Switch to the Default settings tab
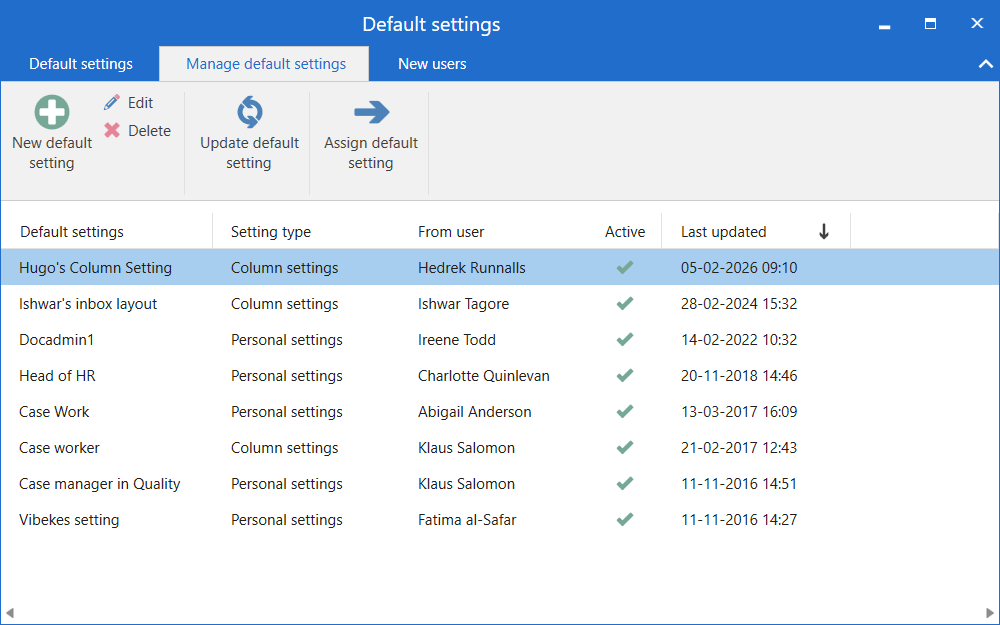The image size is (1000, 625). 81,64
